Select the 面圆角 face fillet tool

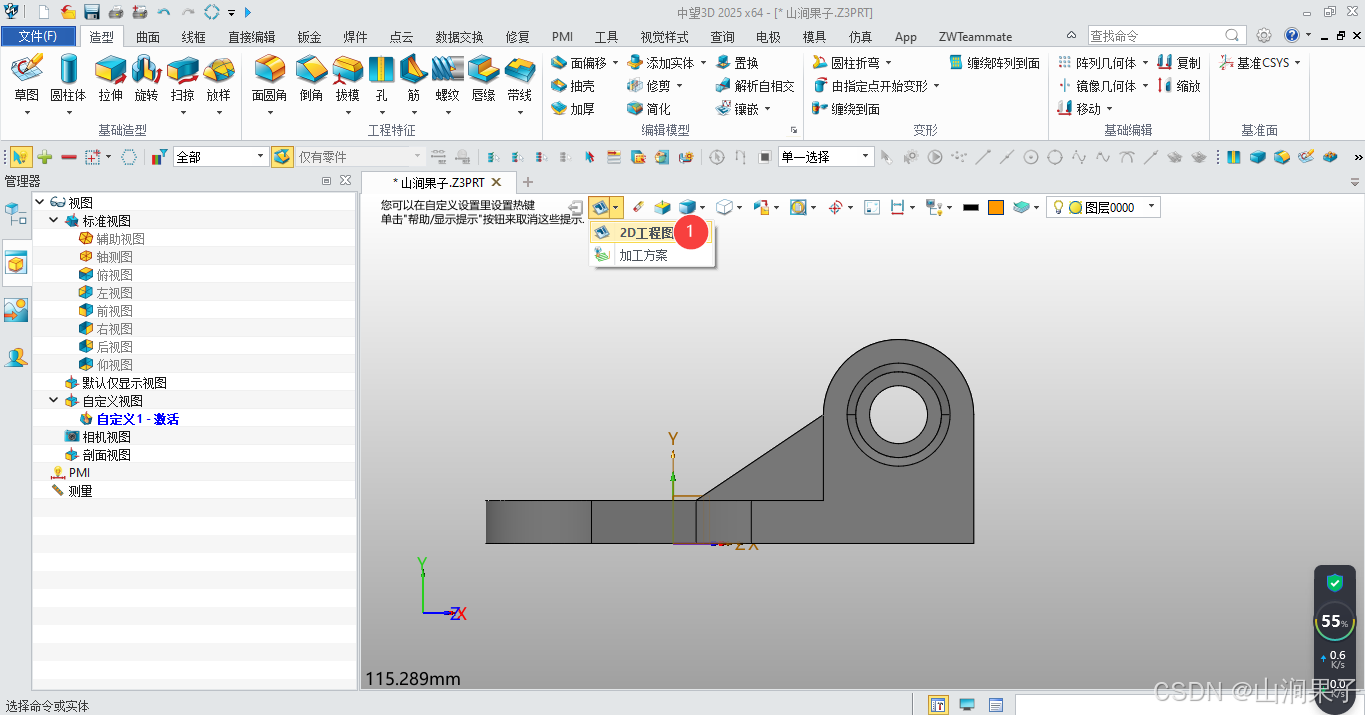269,78
